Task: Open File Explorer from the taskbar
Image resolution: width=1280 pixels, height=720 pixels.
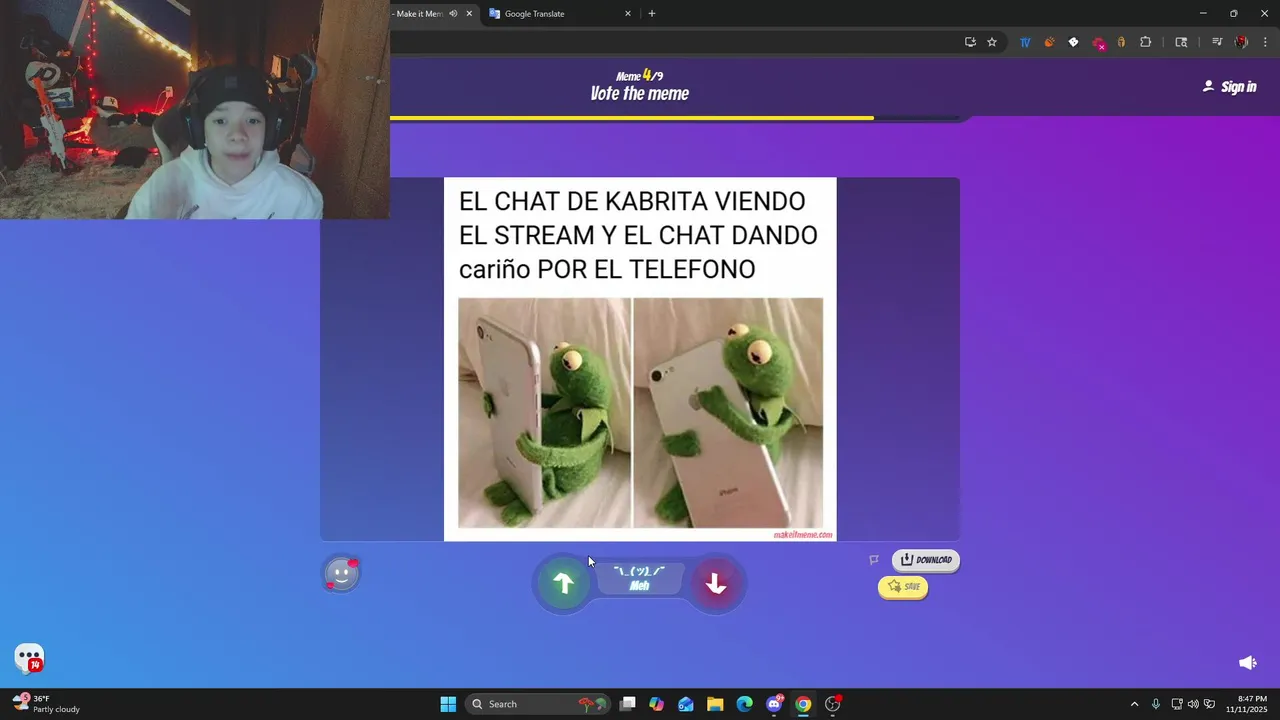Action: (x=715, y=704)
